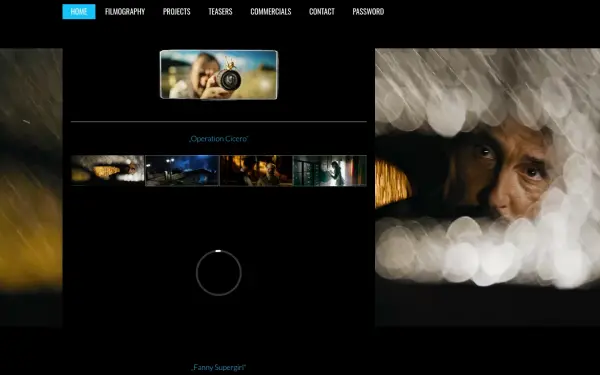Select the thumbnail with men in orange light

[256, 170]
